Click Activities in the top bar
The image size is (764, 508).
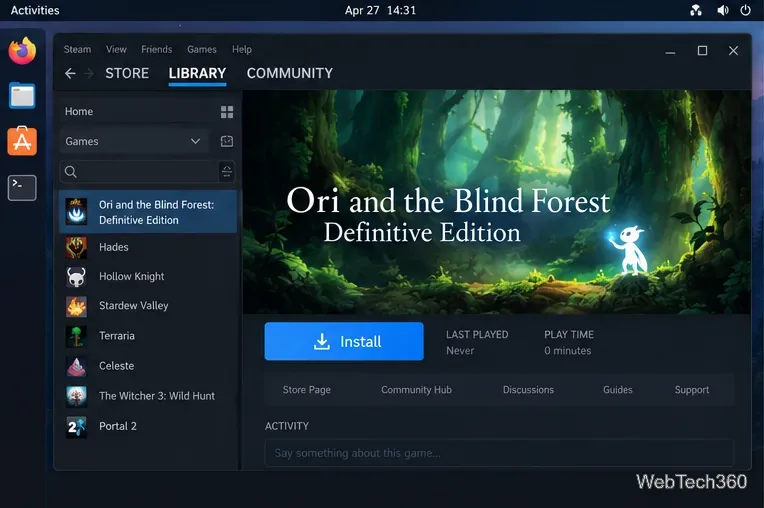[x=35, y=10]
